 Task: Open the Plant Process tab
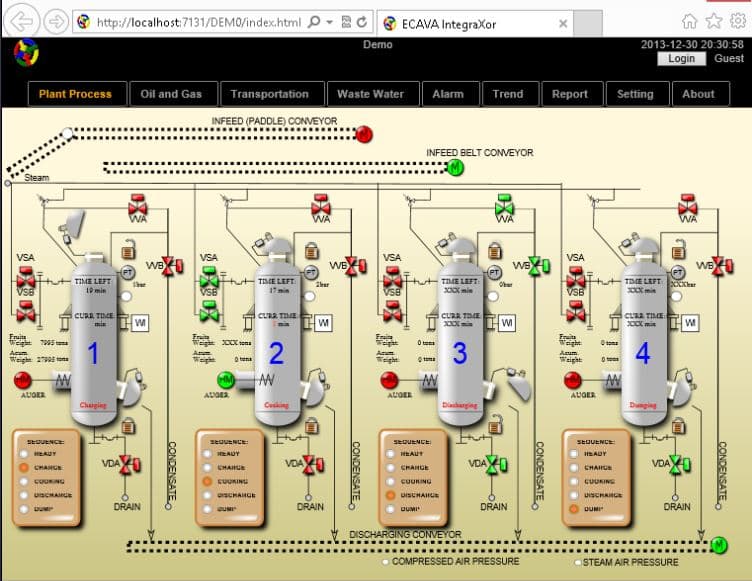point(77,94)
